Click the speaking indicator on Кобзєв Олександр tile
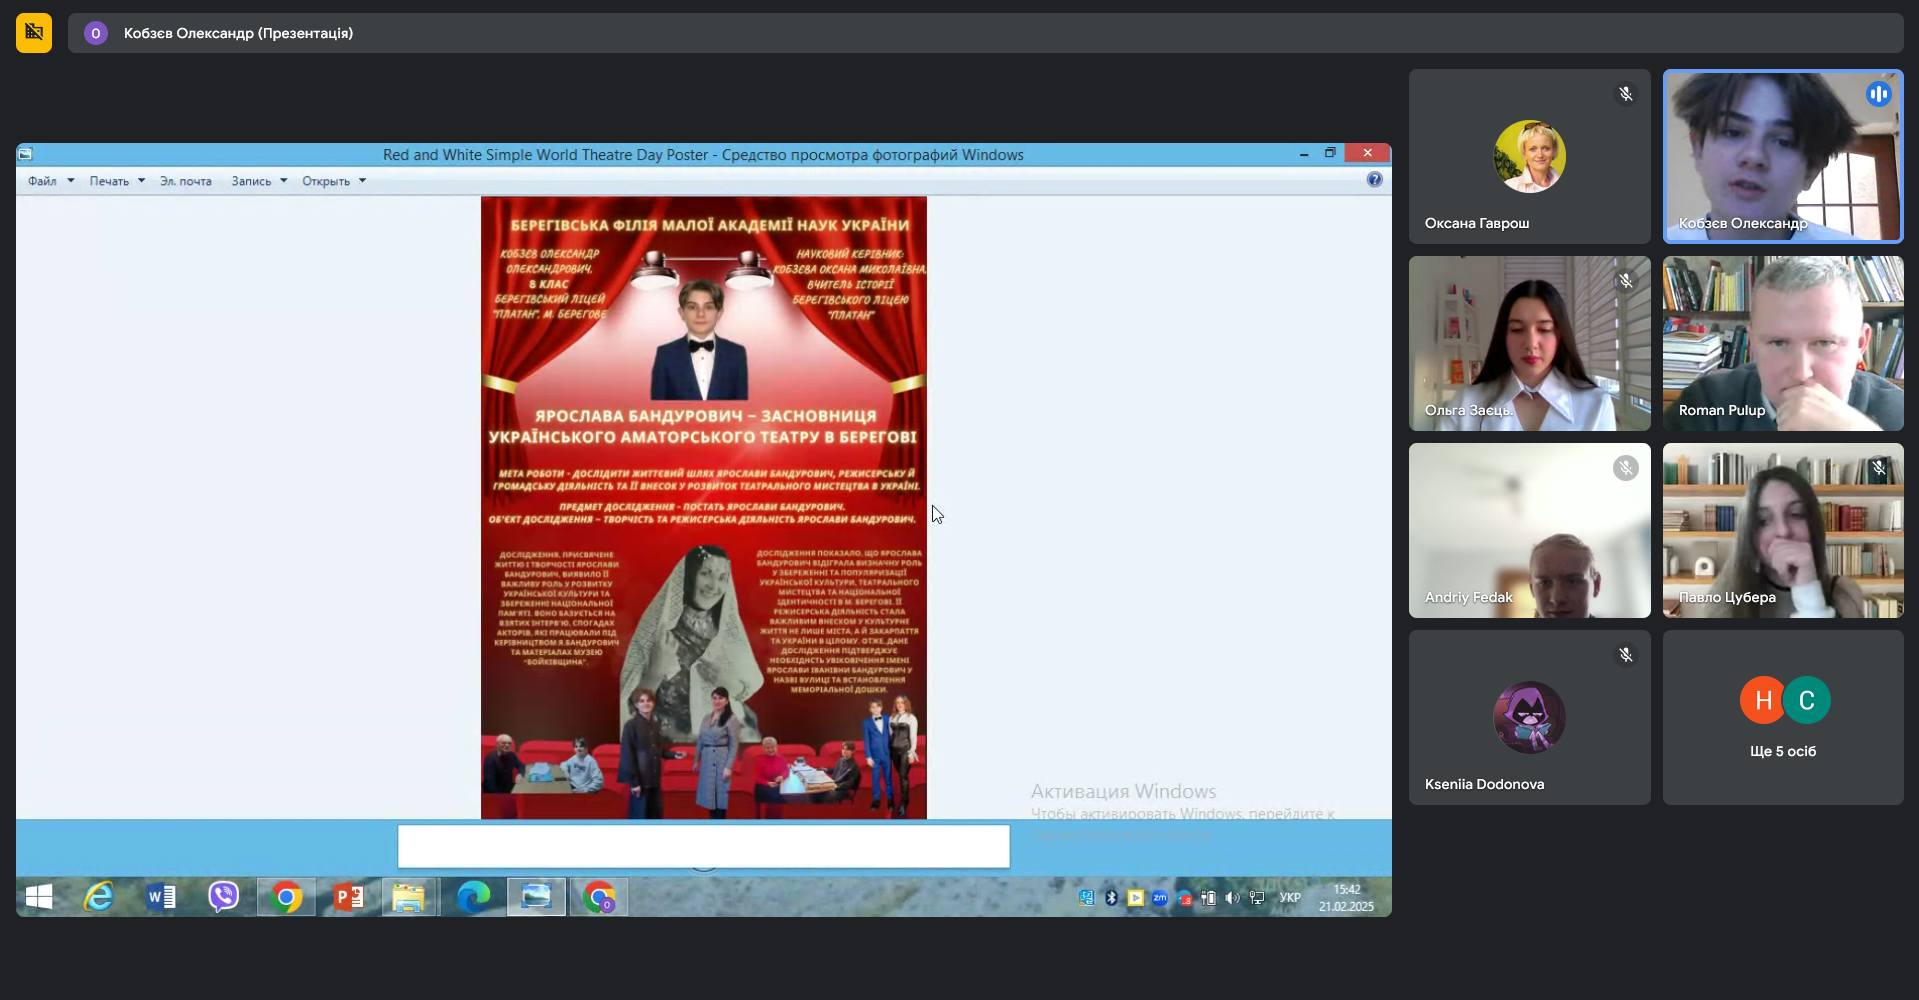Viewport: 1919px width, 1000px height. pos(1878,94)
